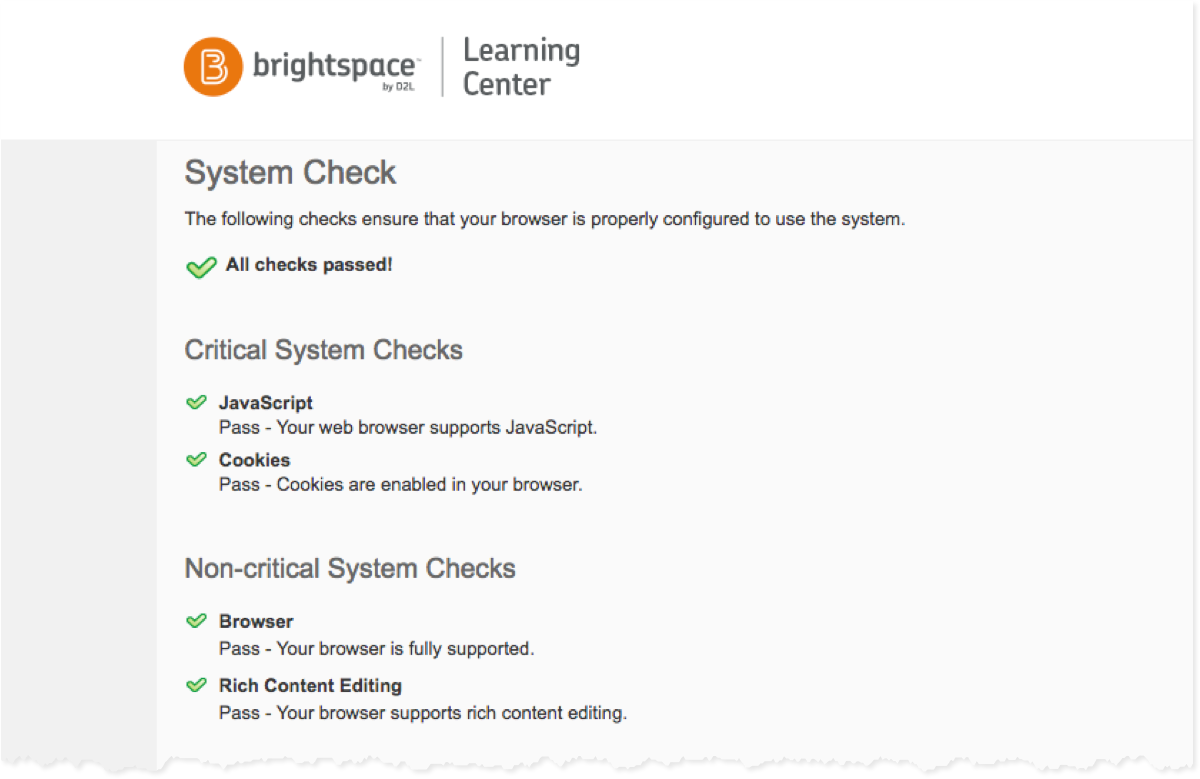Click the Non-critical System Checks heading

(x=350, y=569)
